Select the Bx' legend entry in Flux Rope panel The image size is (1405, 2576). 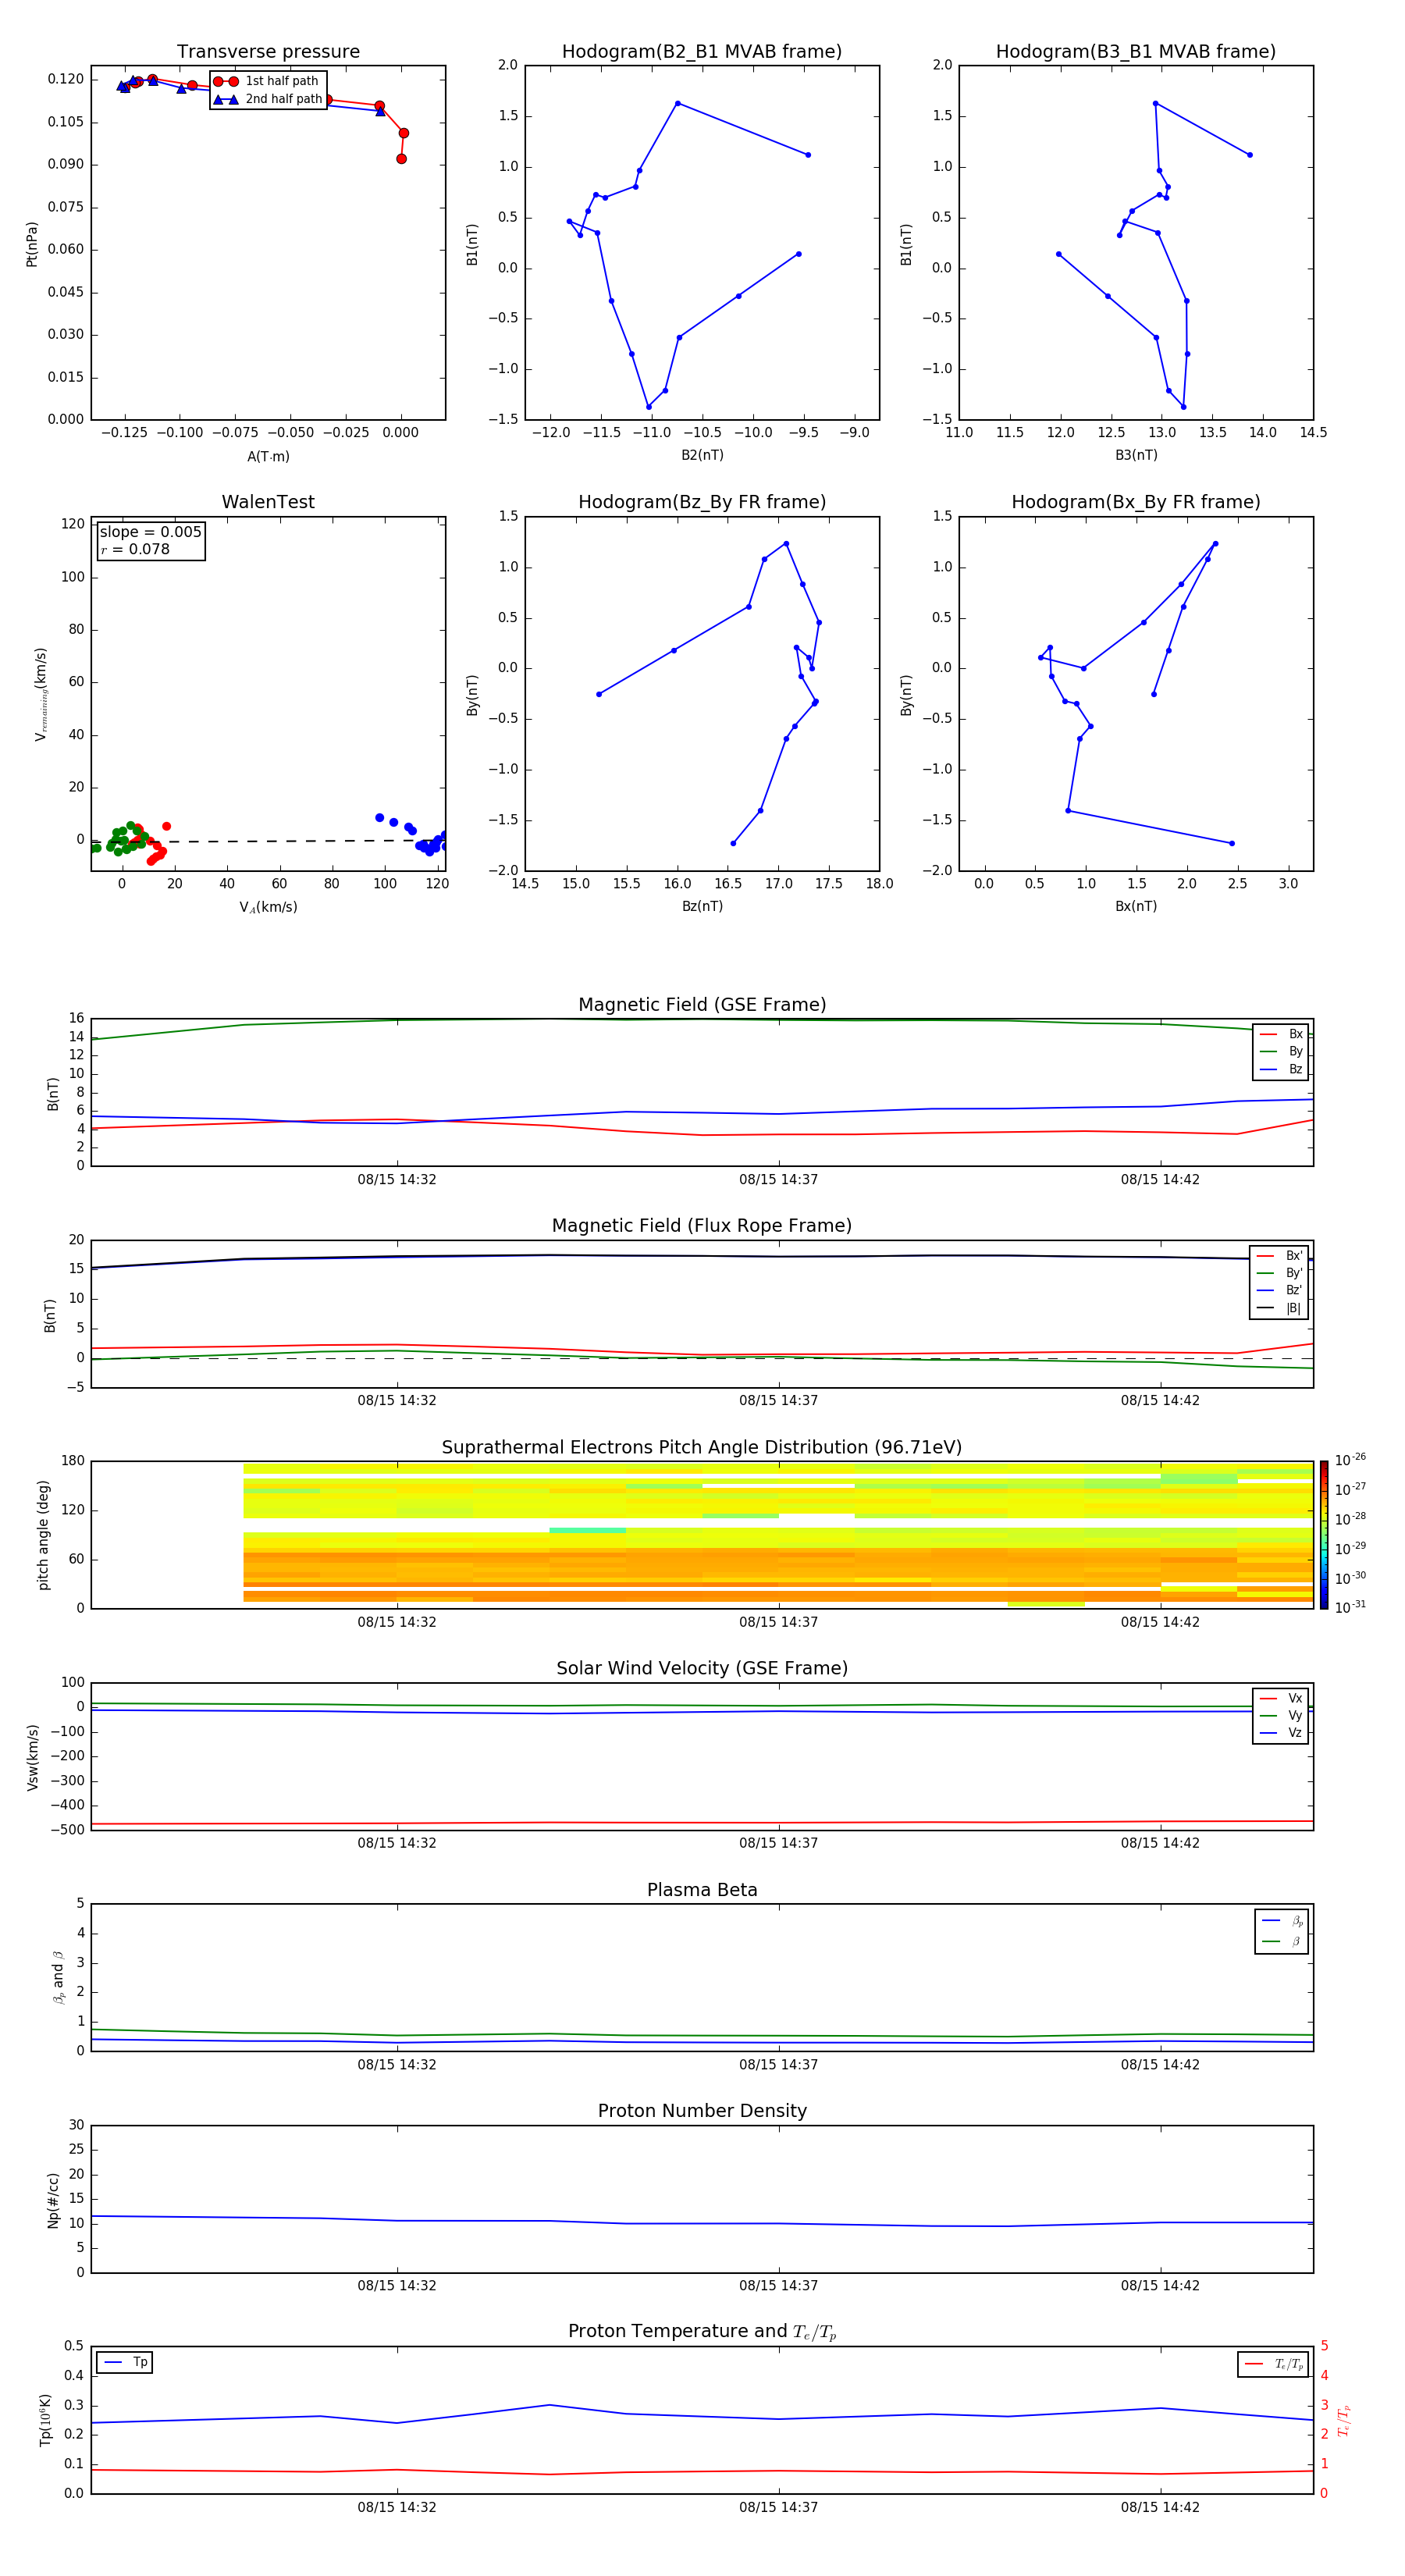point(1279,1256)
